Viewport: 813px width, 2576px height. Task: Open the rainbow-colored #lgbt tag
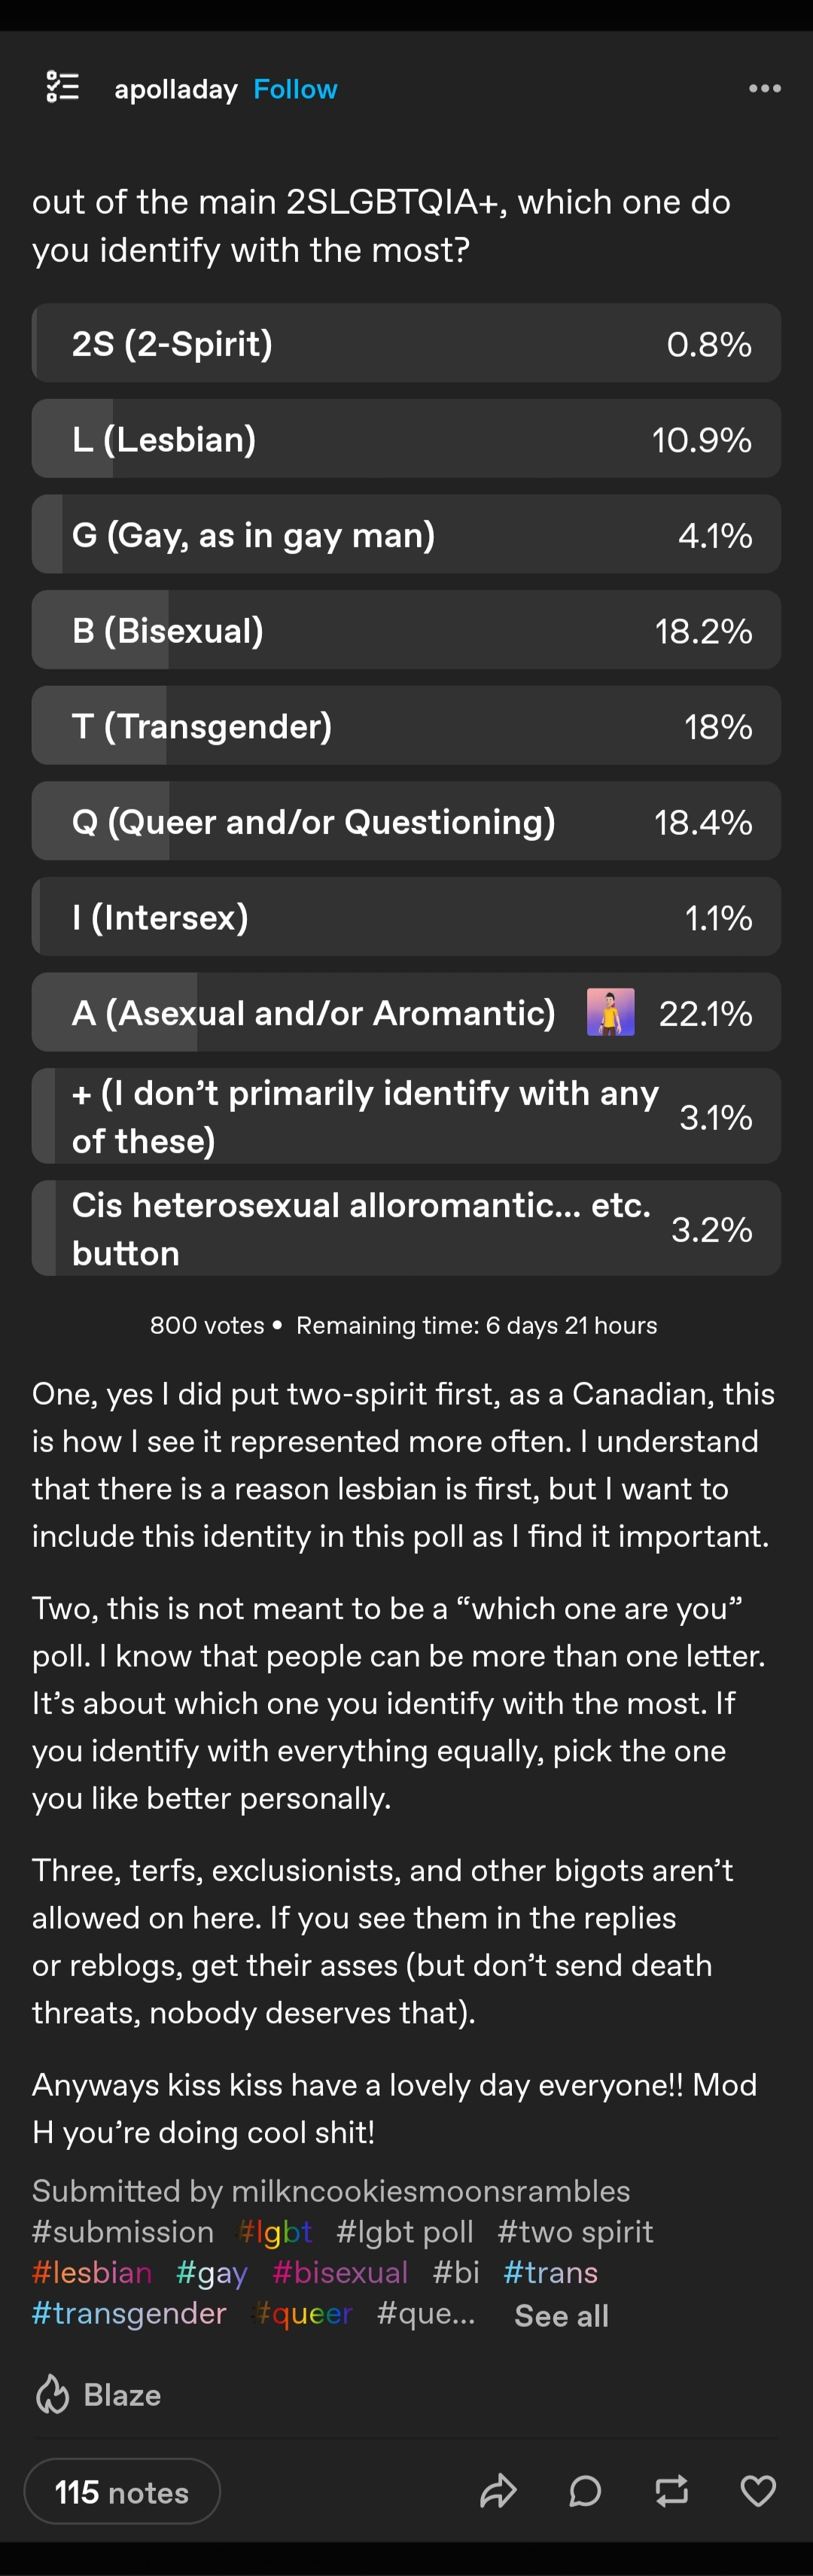[x=276, y=2232]
